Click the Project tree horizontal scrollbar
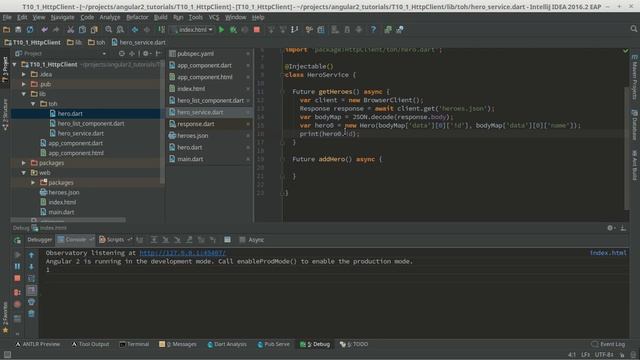Screen dimensions: 640x360 click(x=68, y=220)
